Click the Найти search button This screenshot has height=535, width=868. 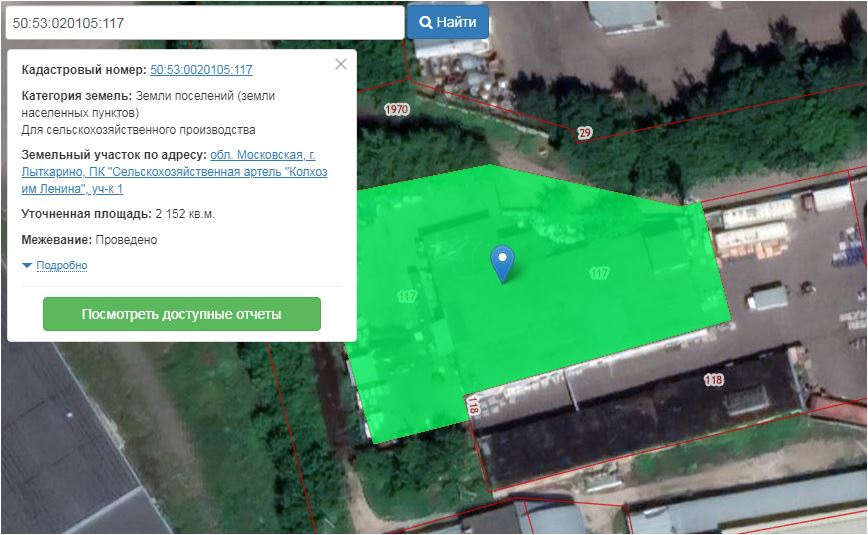(447, 22)
